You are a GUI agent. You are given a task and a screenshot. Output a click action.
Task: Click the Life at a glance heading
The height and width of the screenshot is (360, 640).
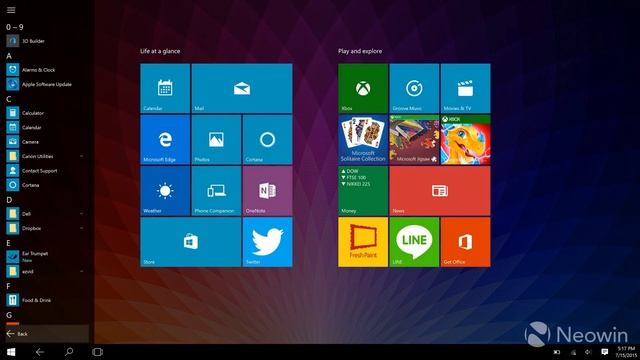pos(160,51)
